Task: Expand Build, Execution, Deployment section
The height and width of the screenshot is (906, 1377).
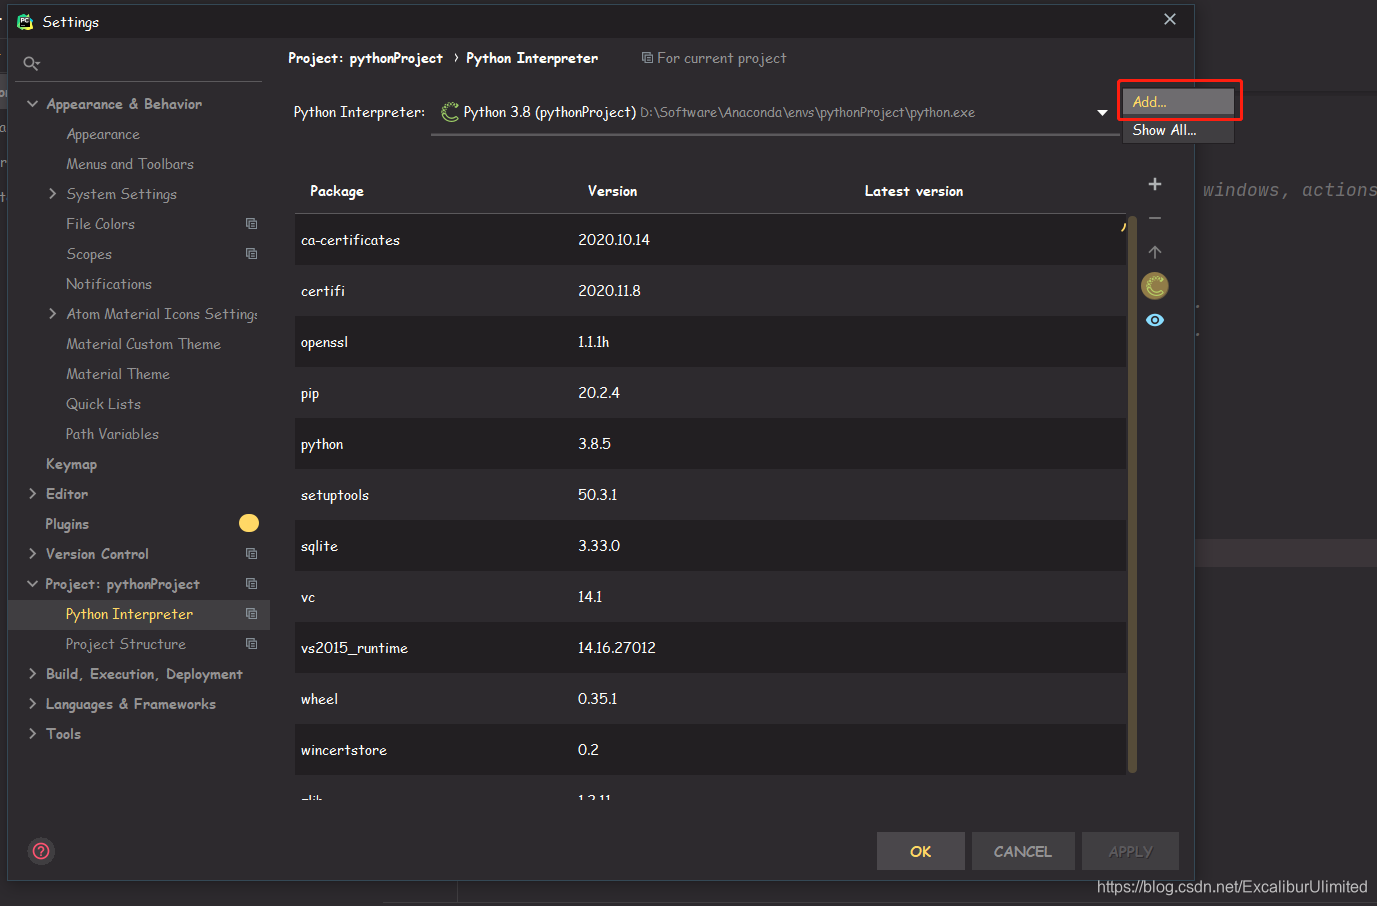Action: [32, 674]
